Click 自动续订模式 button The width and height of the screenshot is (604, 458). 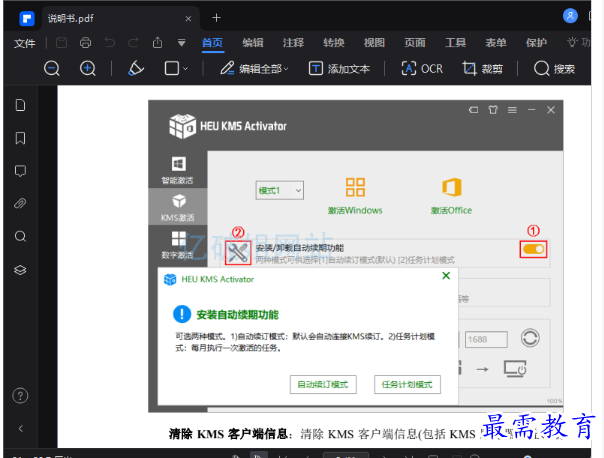(x=323, y=384)
